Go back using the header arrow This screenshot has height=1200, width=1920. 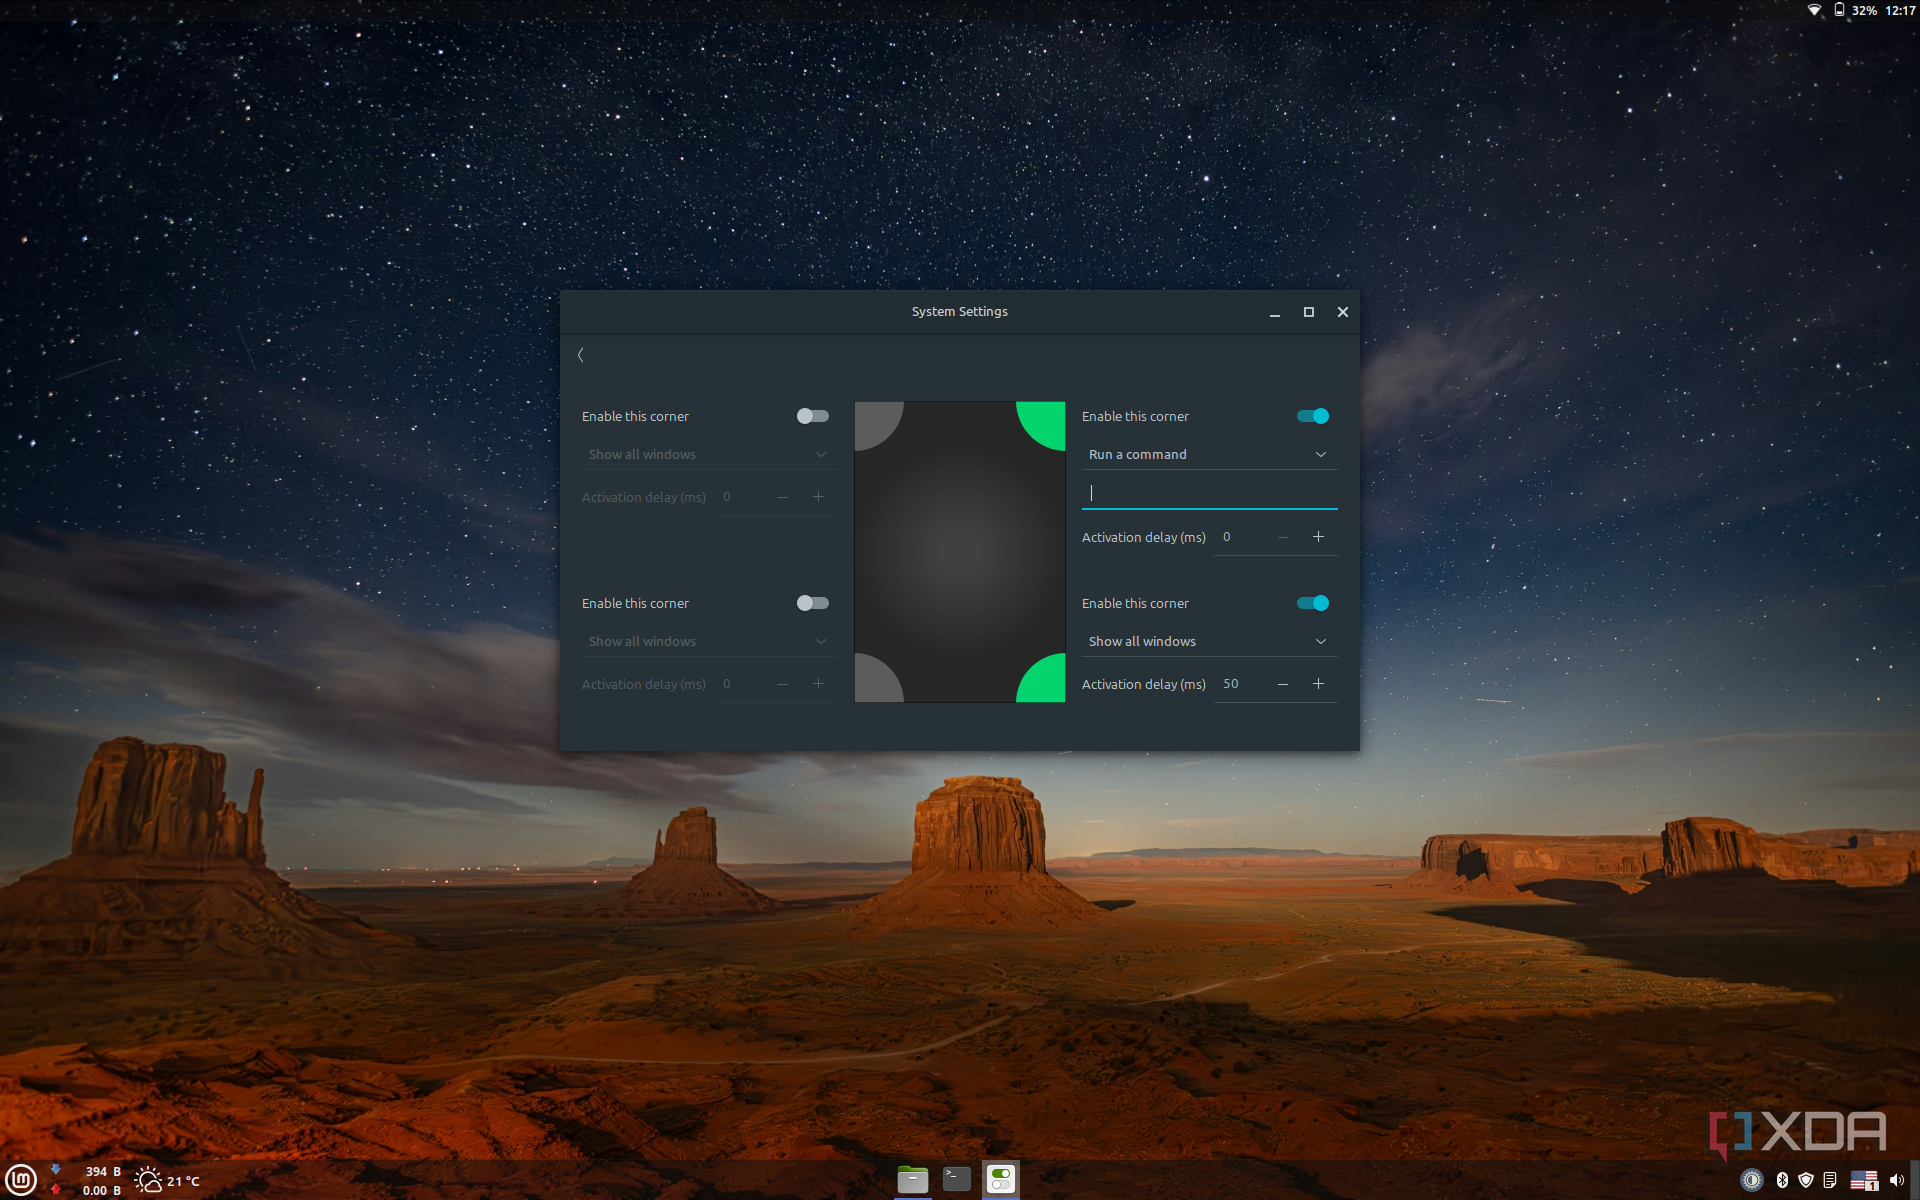[581, 355]
